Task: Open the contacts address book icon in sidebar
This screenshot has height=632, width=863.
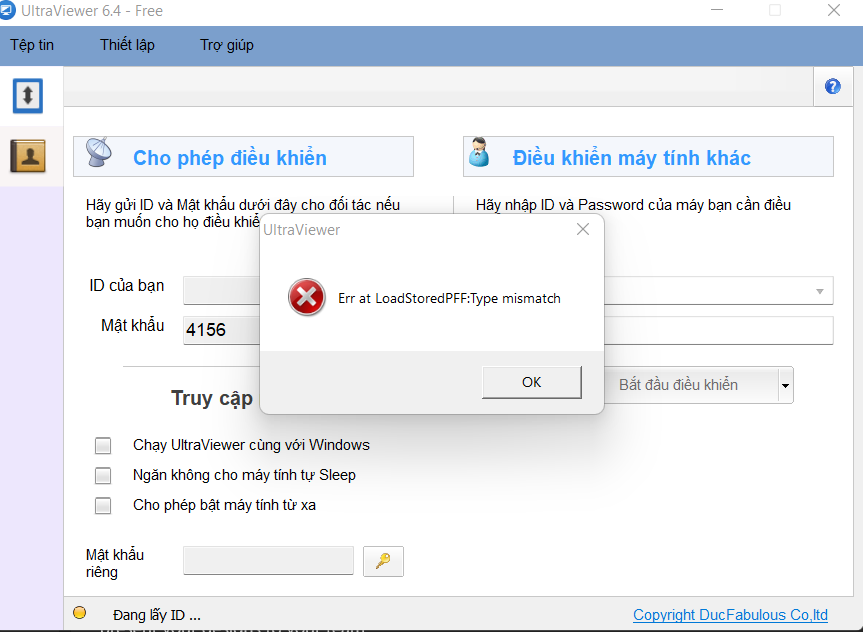Action: point(28,156)
